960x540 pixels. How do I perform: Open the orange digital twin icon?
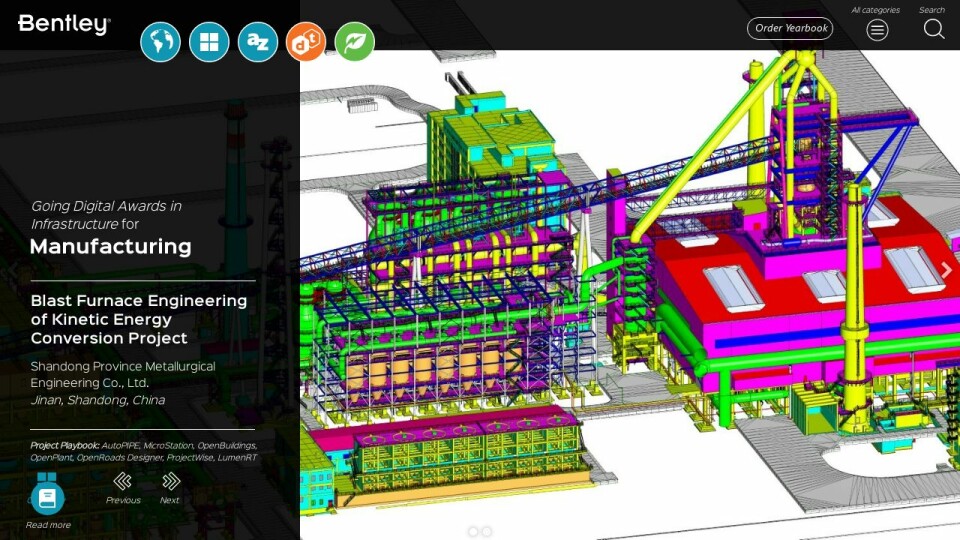pos(306,42)
